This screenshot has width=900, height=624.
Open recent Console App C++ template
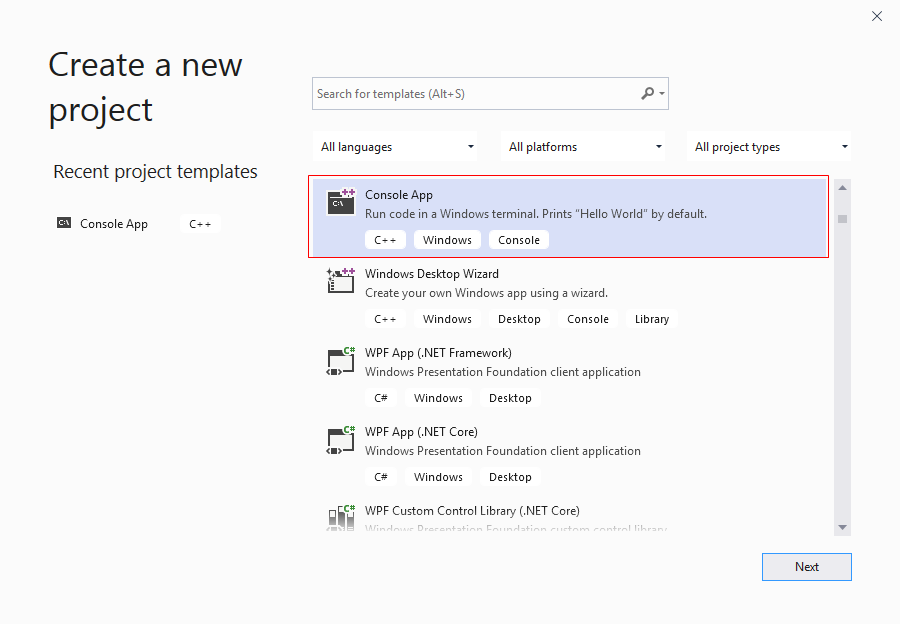coord(114,224)
